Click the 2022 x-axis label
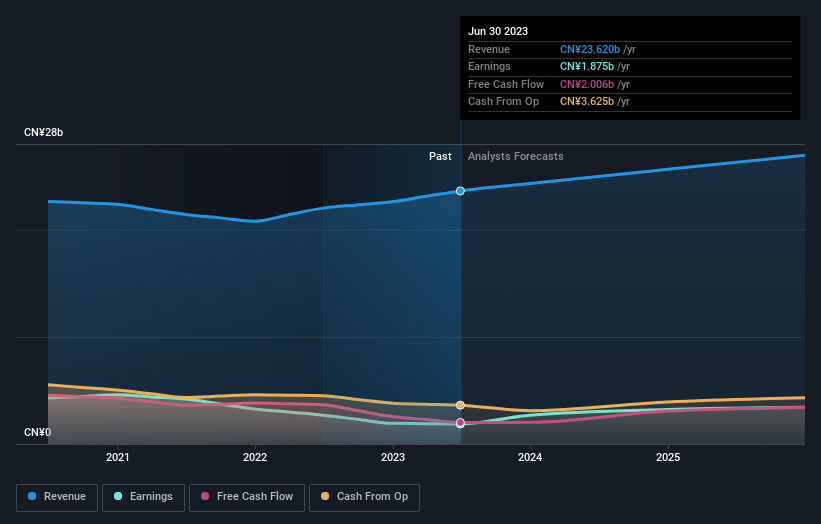This screenshot has width=821, height=524. [x=255, y=458]
